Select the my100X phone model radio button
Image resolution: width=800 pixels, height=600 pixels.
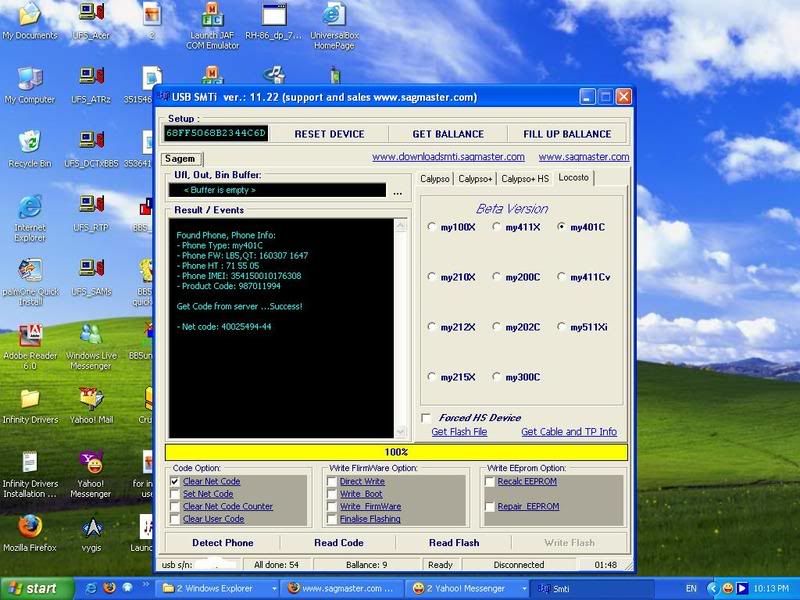[432, 227]
